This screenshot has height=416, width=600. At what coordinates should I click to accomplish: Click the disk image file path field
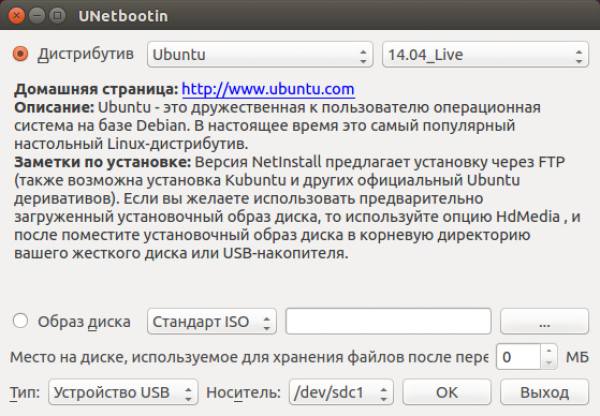(388, 321)
